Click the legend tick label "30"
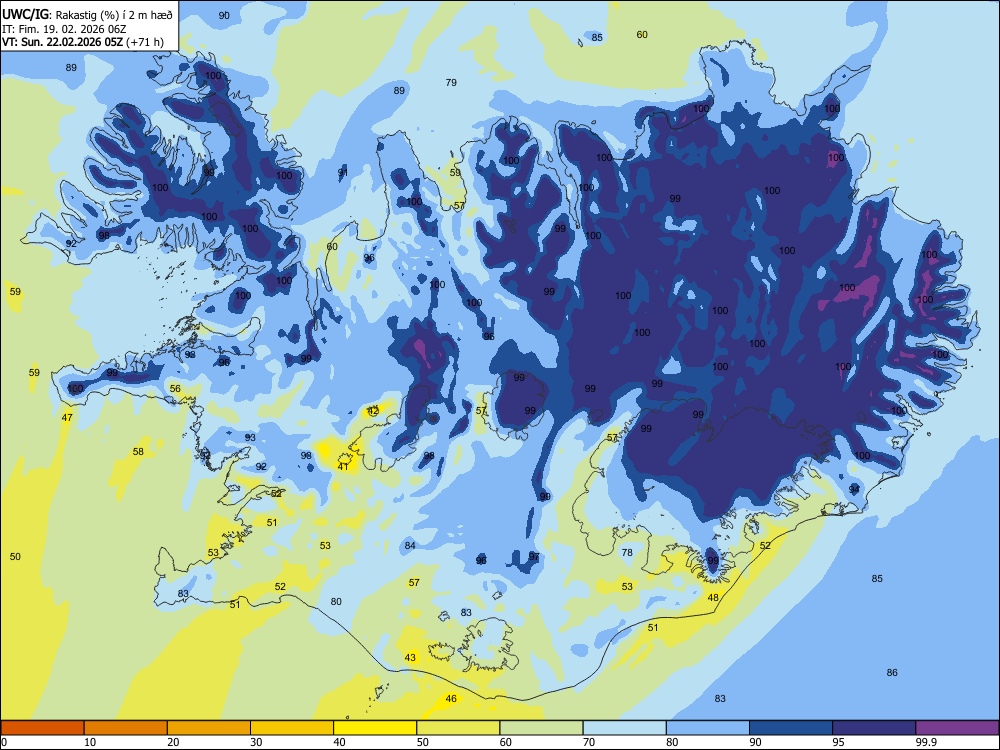Viewport: 1000px width, 750px height. coord(256,742)
